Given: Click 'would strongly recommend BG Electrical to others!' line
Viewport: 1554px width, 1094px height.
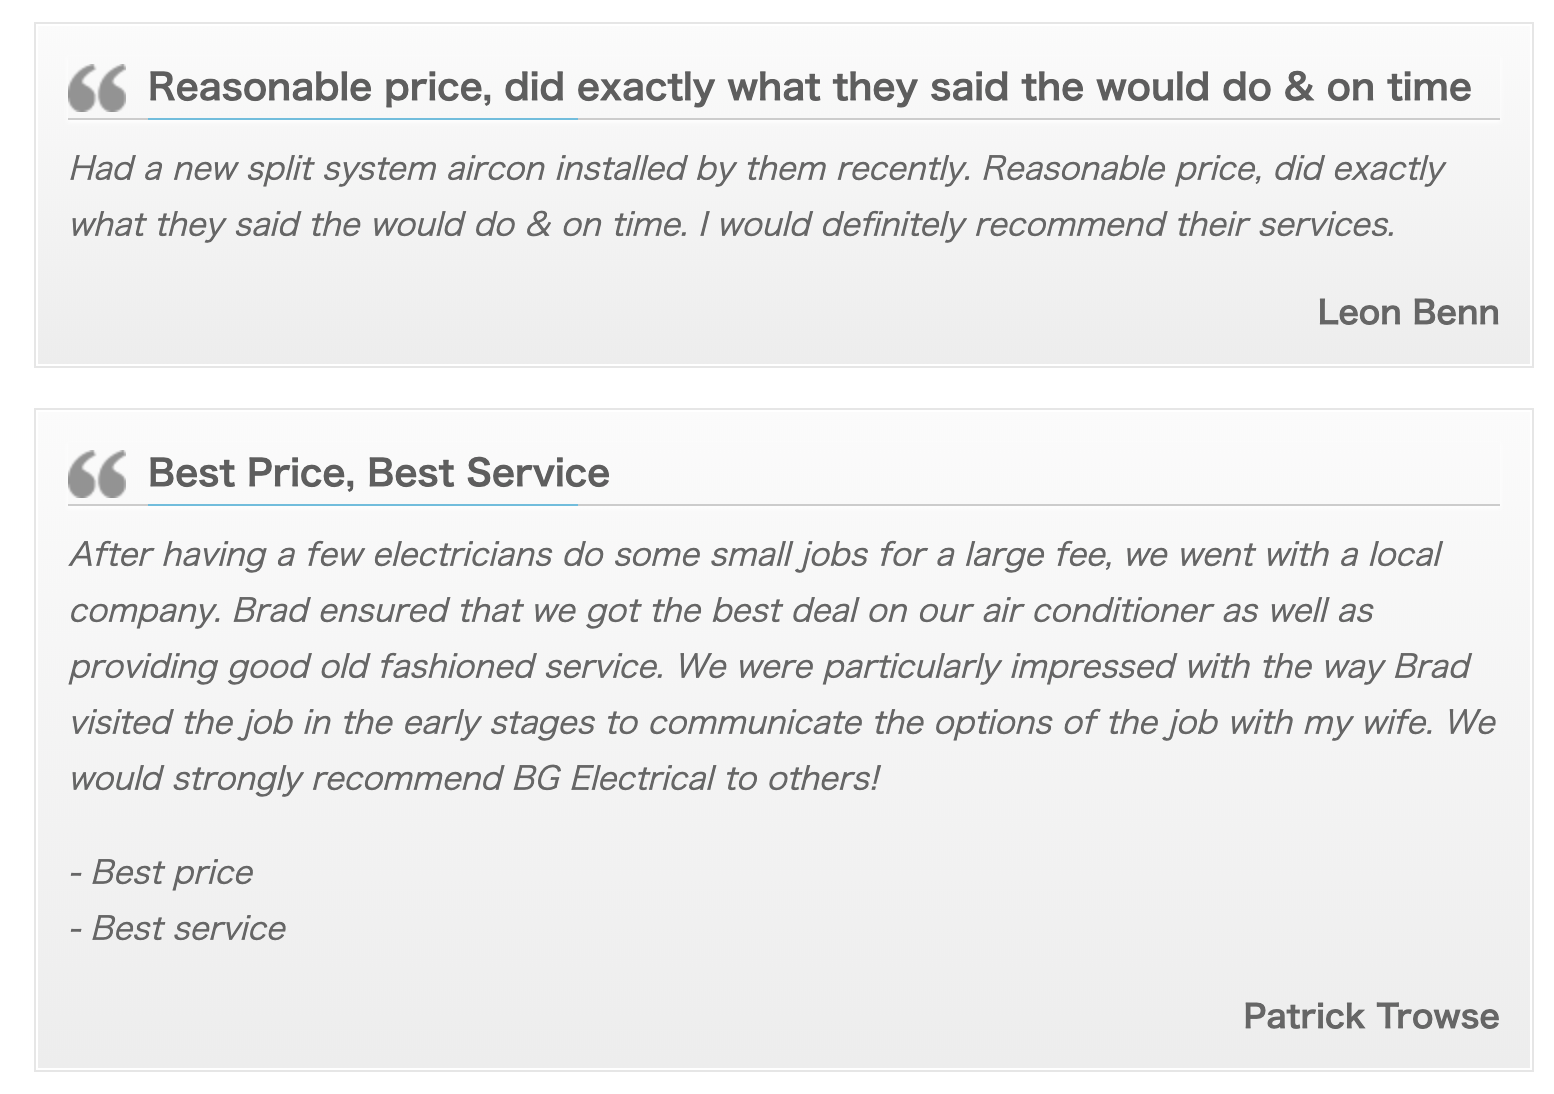Looking at the screenshot, I should pos(474,778).
